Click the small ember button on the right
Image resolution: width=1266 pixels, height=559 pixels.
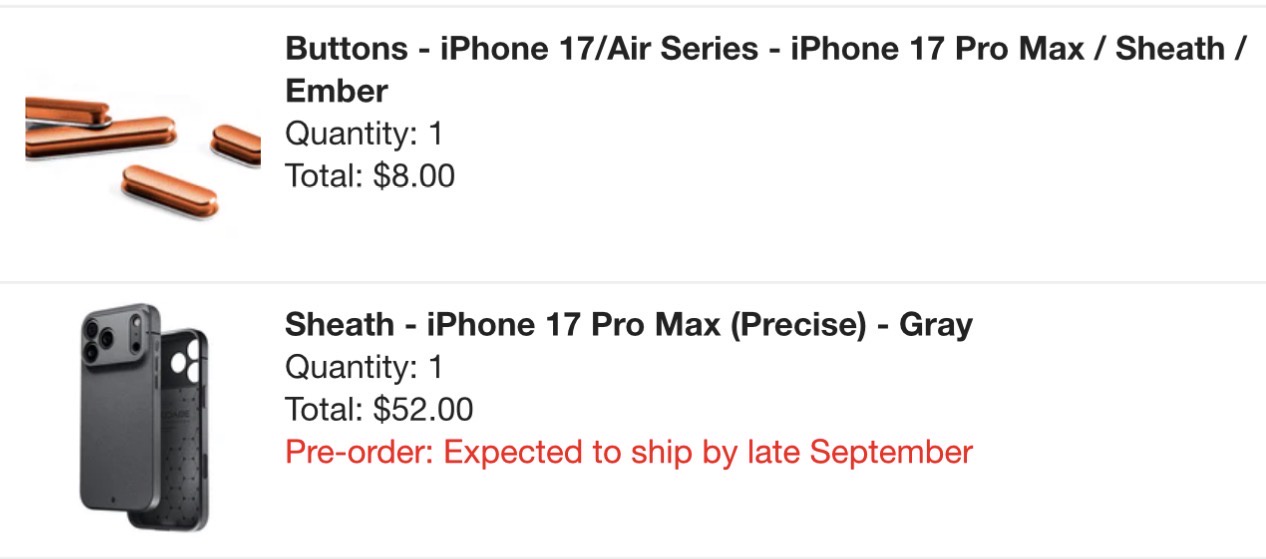click(x=238, y=143)
